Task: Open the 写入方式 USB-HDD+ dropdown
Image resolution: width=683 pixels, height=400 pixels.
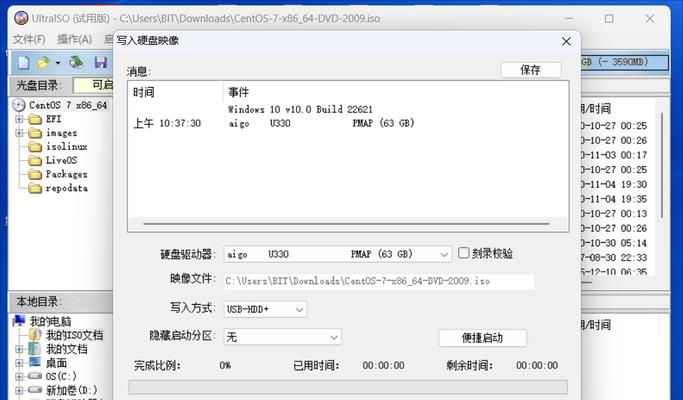Action: point(299,309)
